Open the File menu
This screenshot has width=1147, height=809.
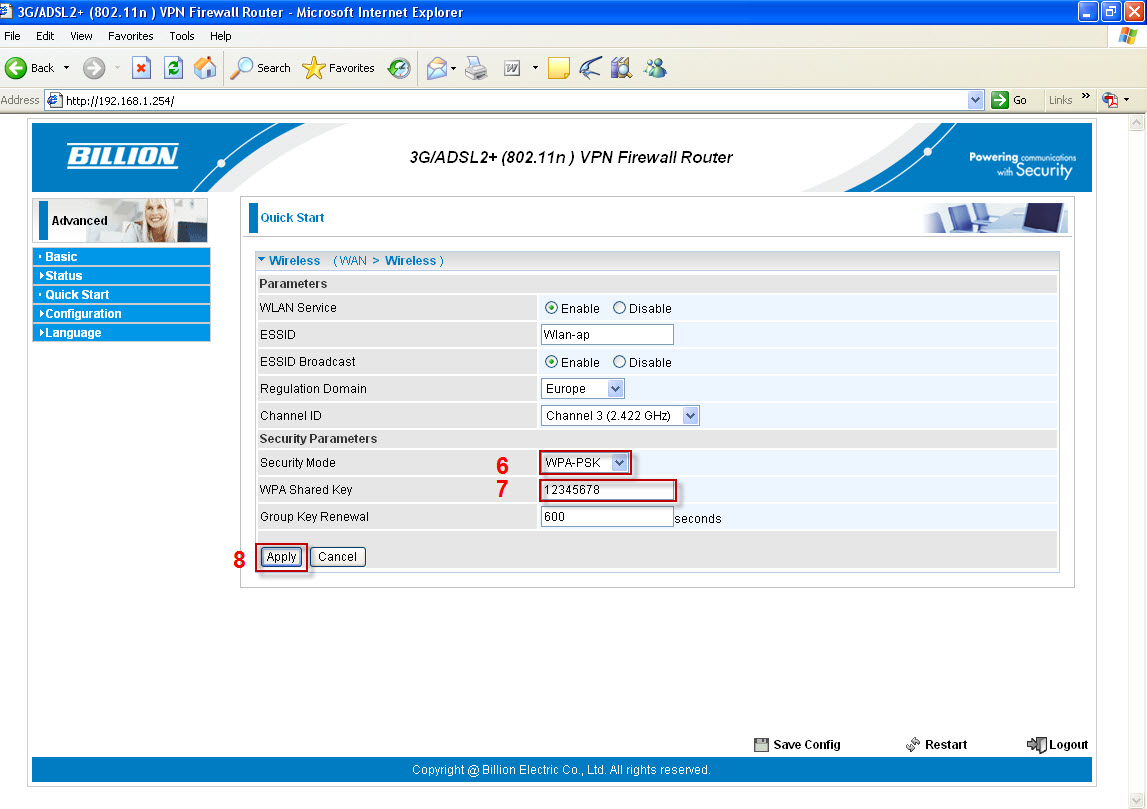(x=12, y=36)
